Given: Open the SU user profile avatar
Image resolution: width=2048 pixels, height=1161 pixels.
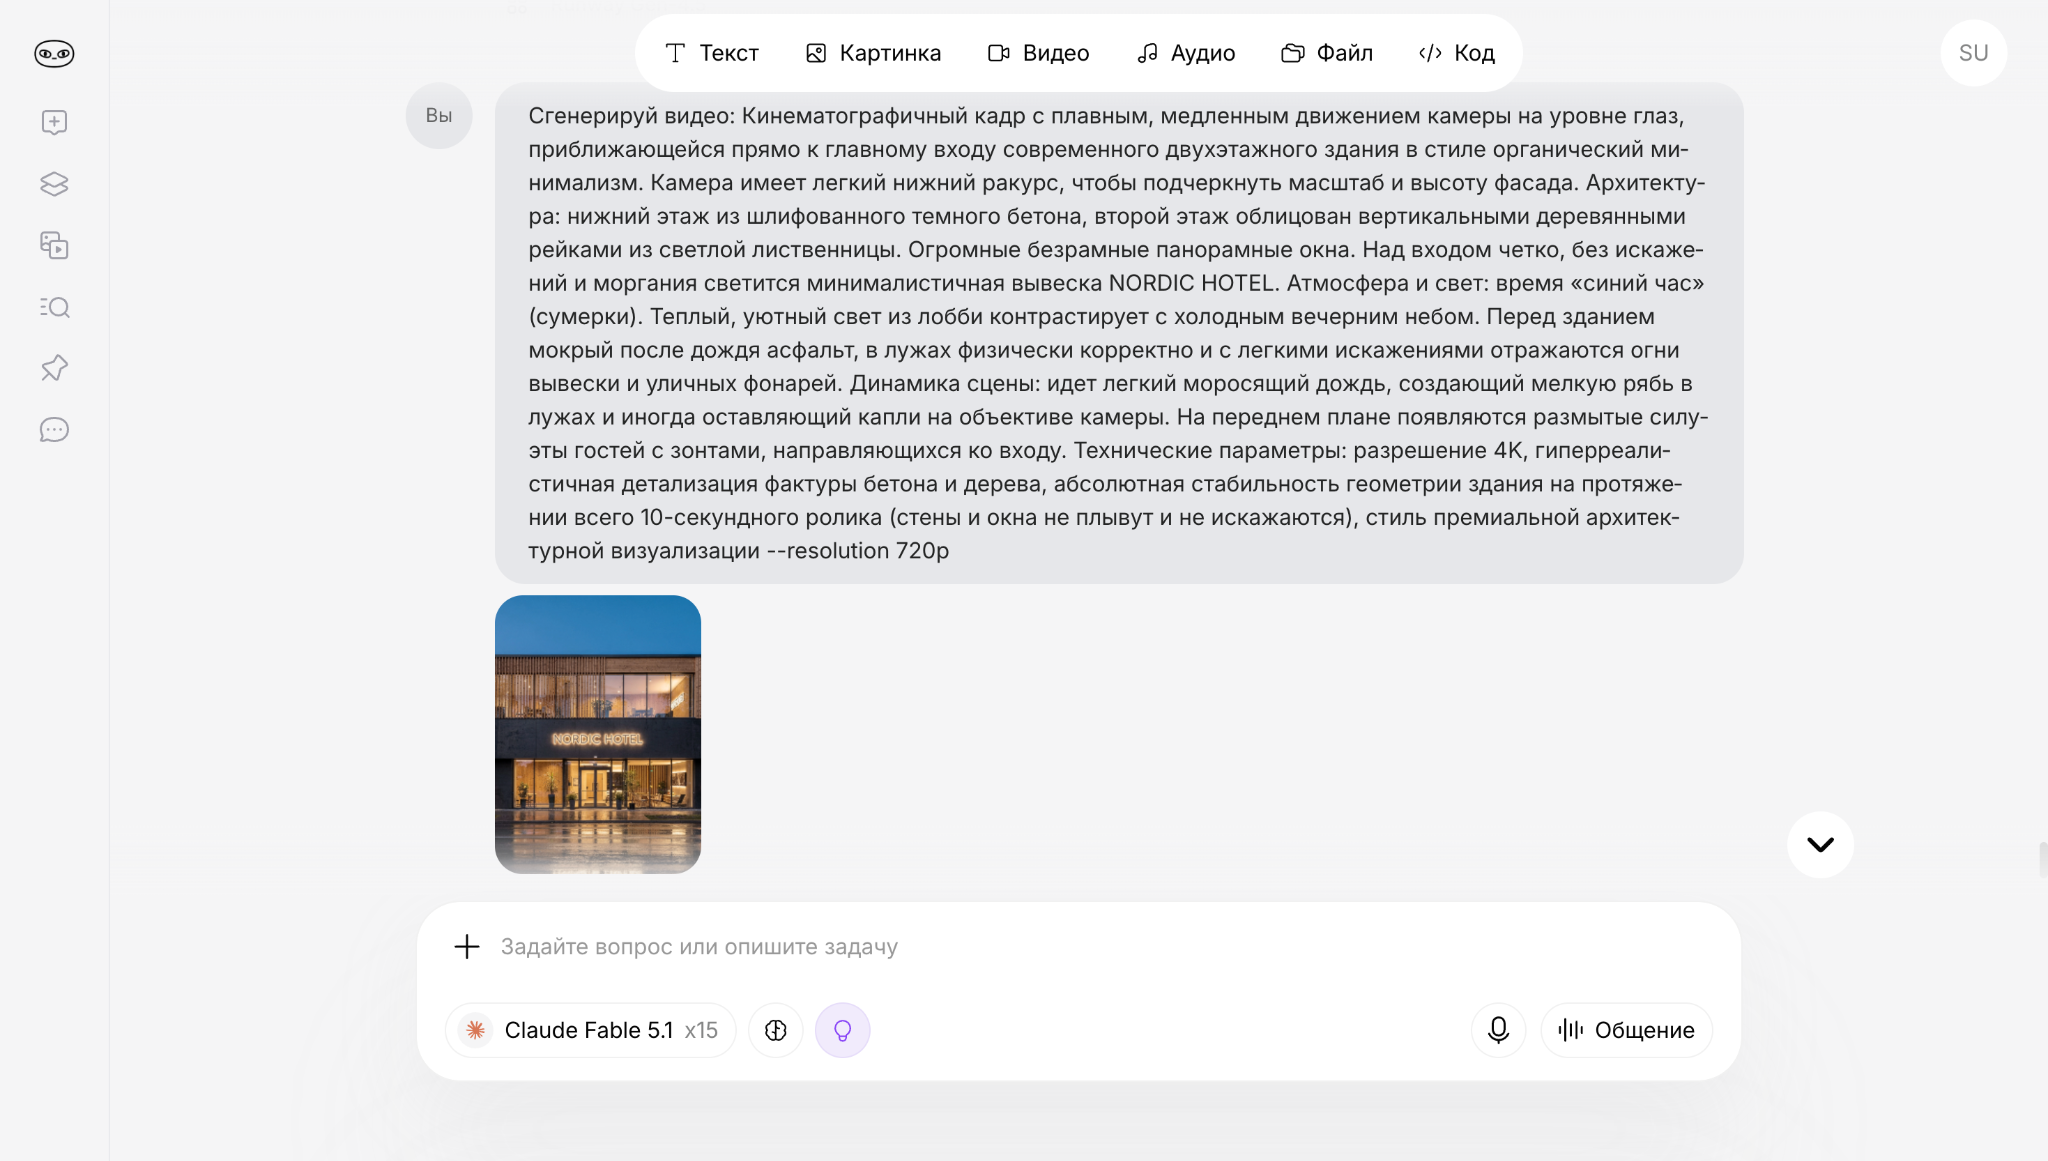Looking at the screenshot, I should click(x=1973, y=53).
